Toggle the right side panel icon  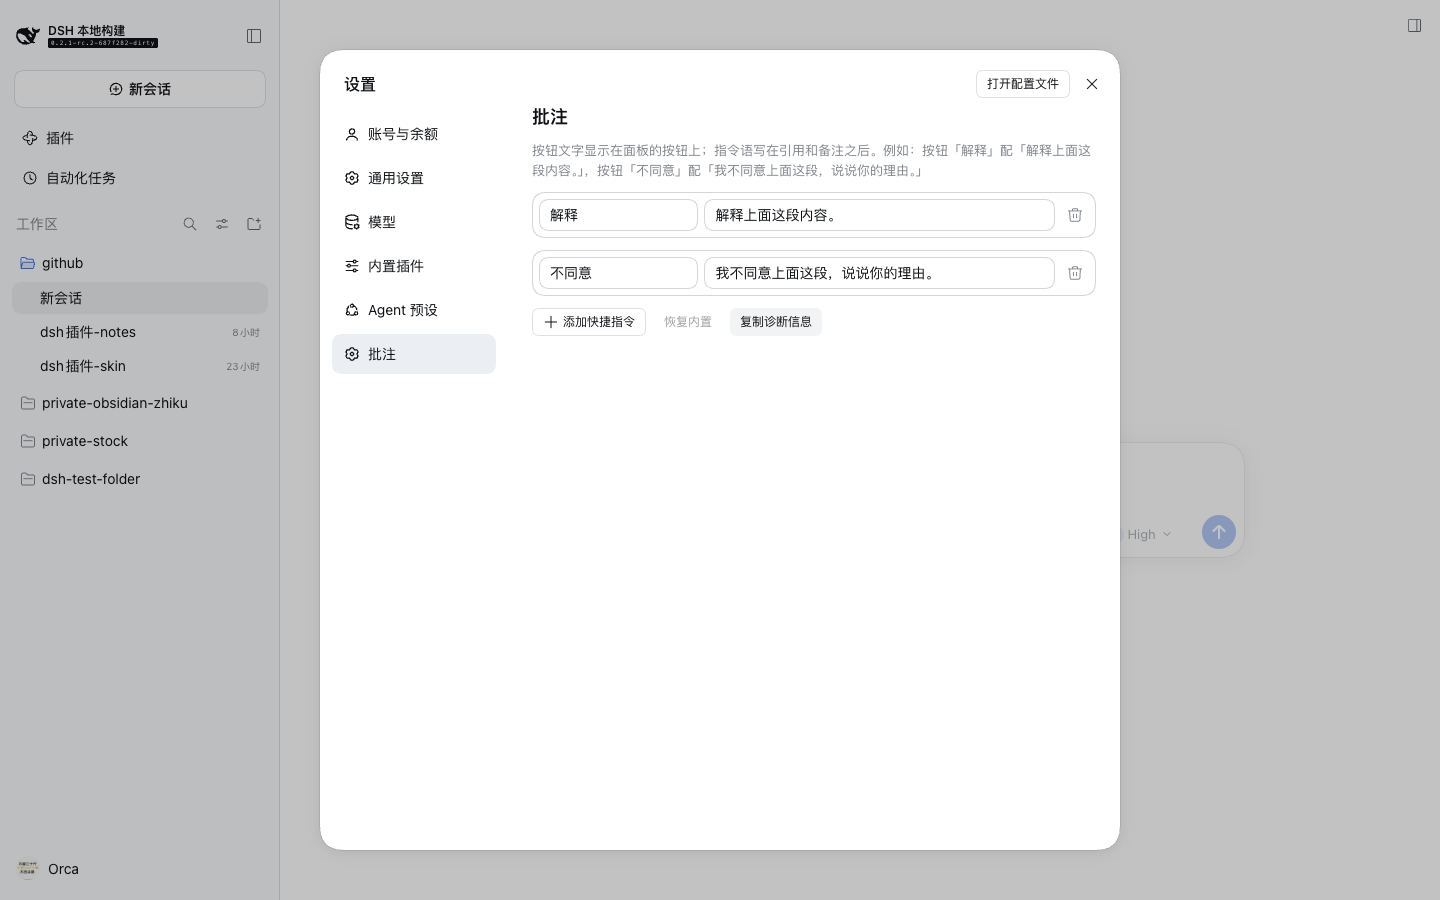tap(1414, 26)
